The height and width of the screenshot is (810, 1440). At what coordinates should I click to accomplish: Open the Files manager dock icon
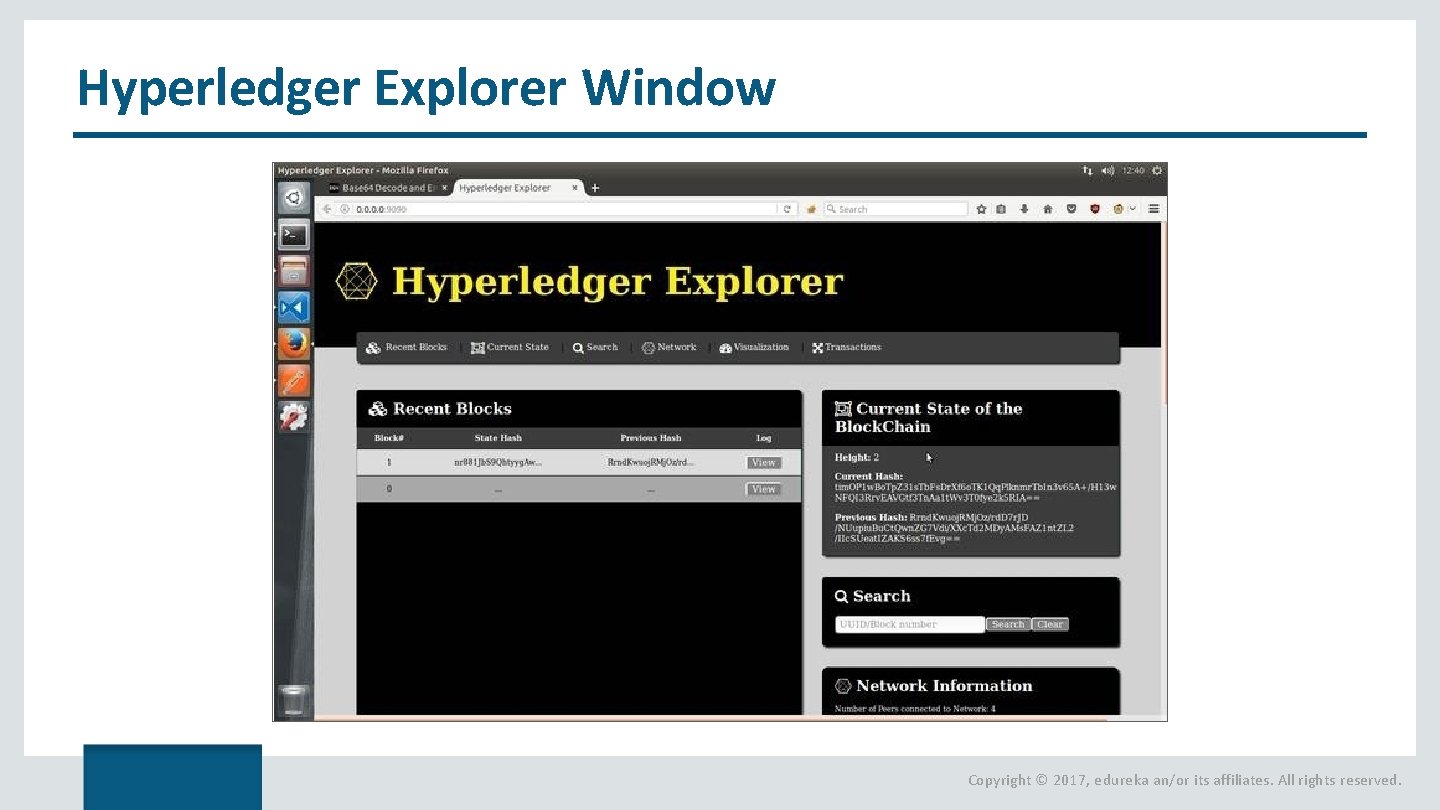tap(294, 271)
